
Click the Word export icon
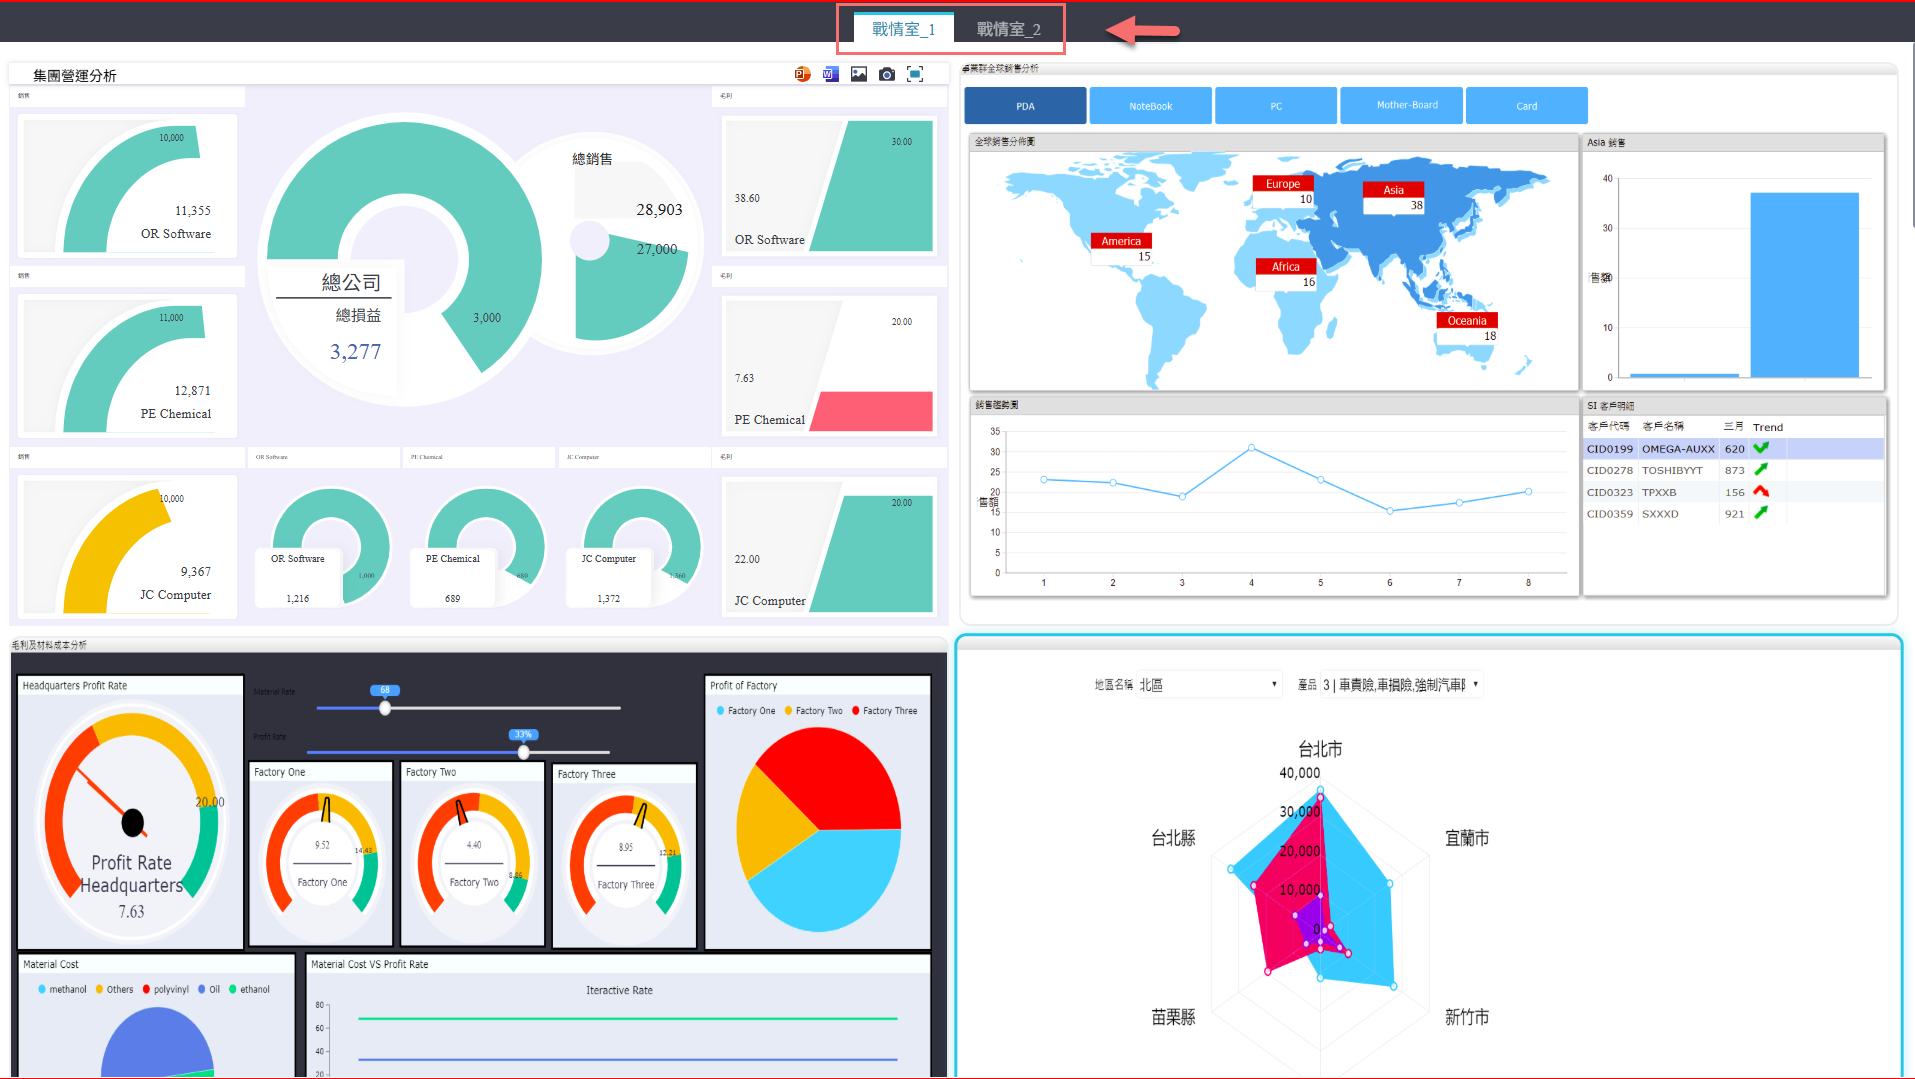click(830, 74)
